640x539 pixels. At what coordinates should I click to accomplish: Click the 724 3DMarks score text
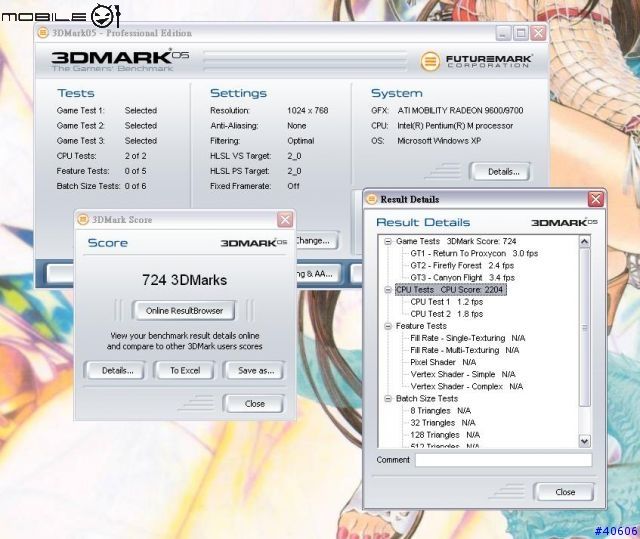click(184, 280)
